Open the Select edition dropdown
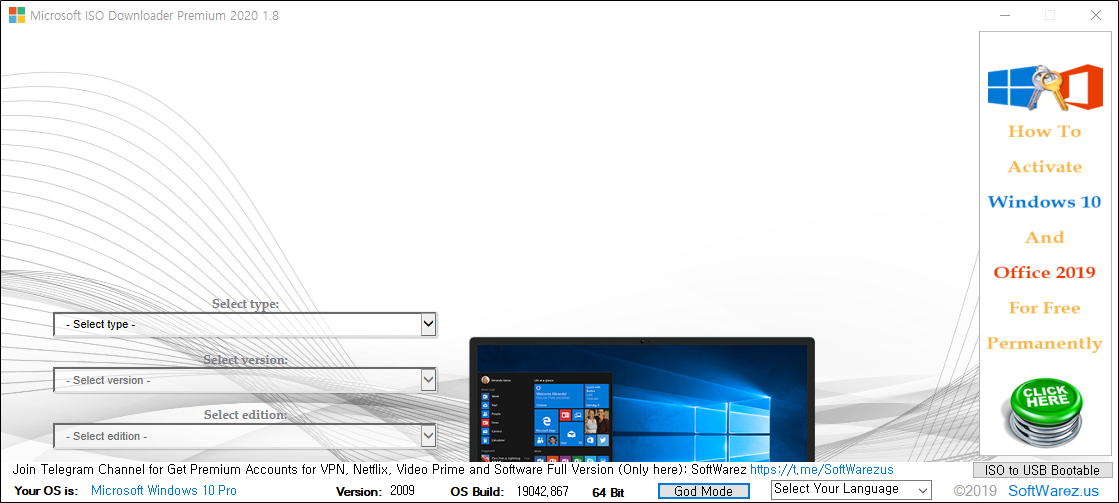 tap(245, 436)
